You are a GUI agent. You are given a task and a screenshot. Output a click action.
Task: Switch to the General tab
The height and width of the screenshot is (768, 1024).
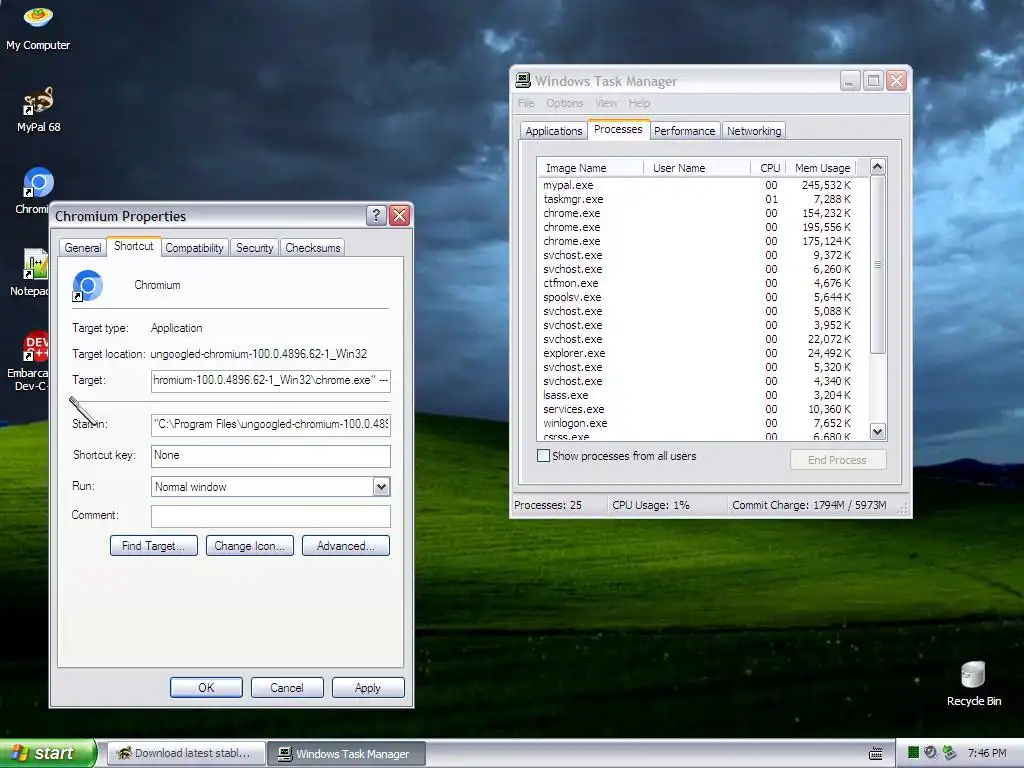tap(83, 248)
